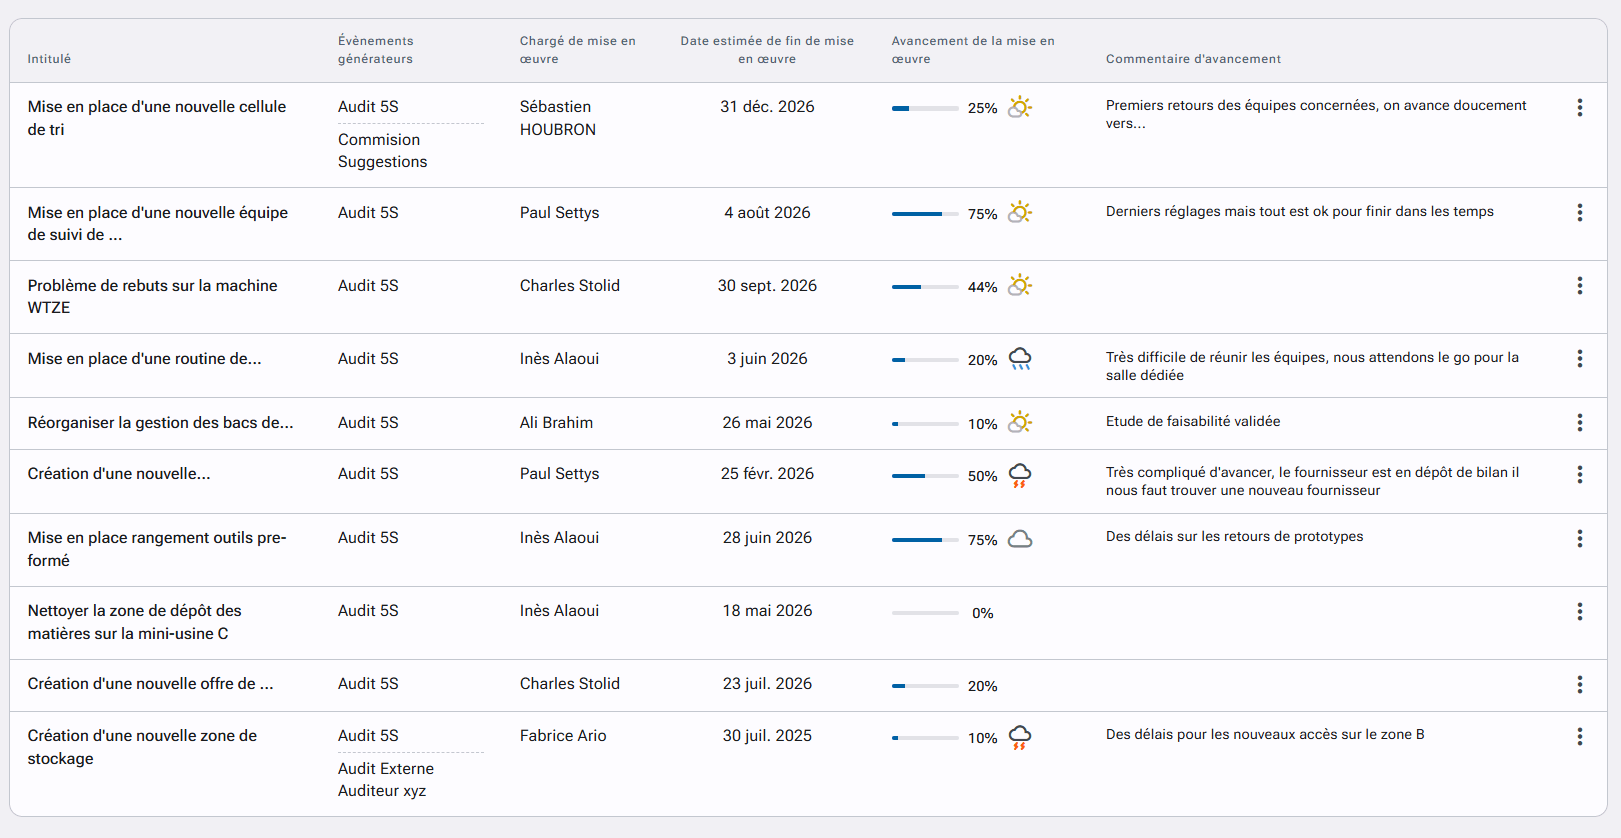The height and width of the screenshot is (838, 1621).
Task: Click the date 28 juin 2026
Action: click(x=767, y=538)
